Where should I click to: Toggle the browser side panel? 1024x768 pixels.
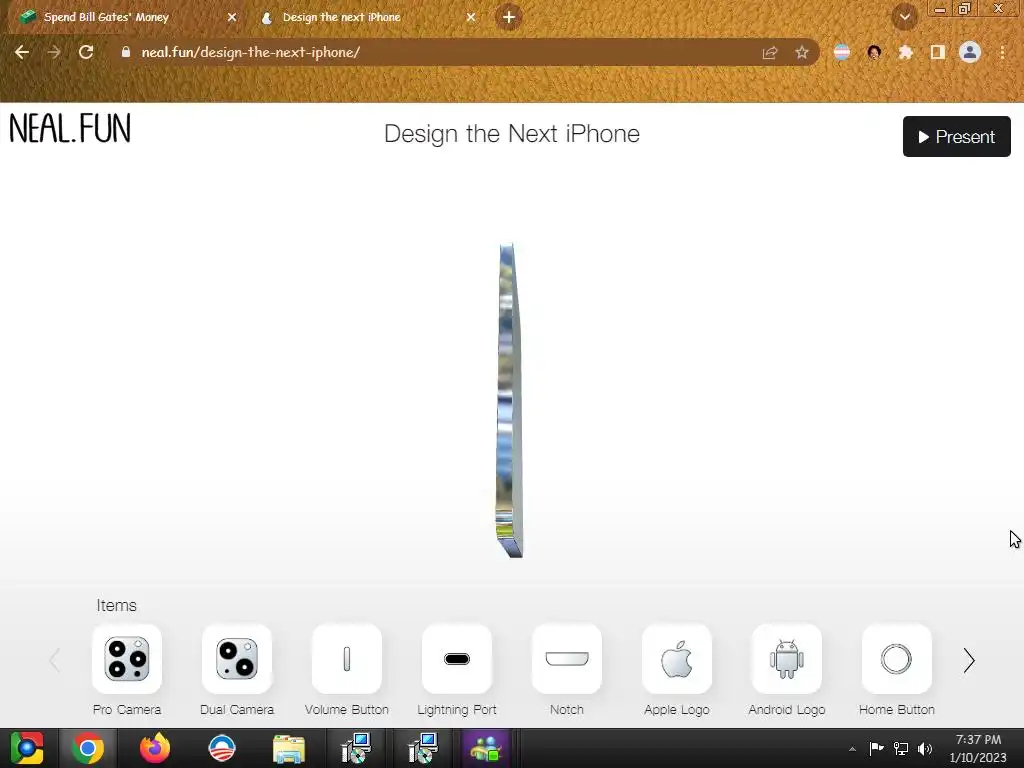938,52
